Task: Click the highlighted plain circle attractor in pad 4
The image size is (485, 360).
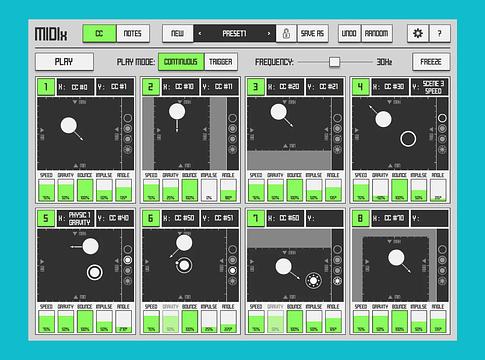Action: click(x=442, y=118)
